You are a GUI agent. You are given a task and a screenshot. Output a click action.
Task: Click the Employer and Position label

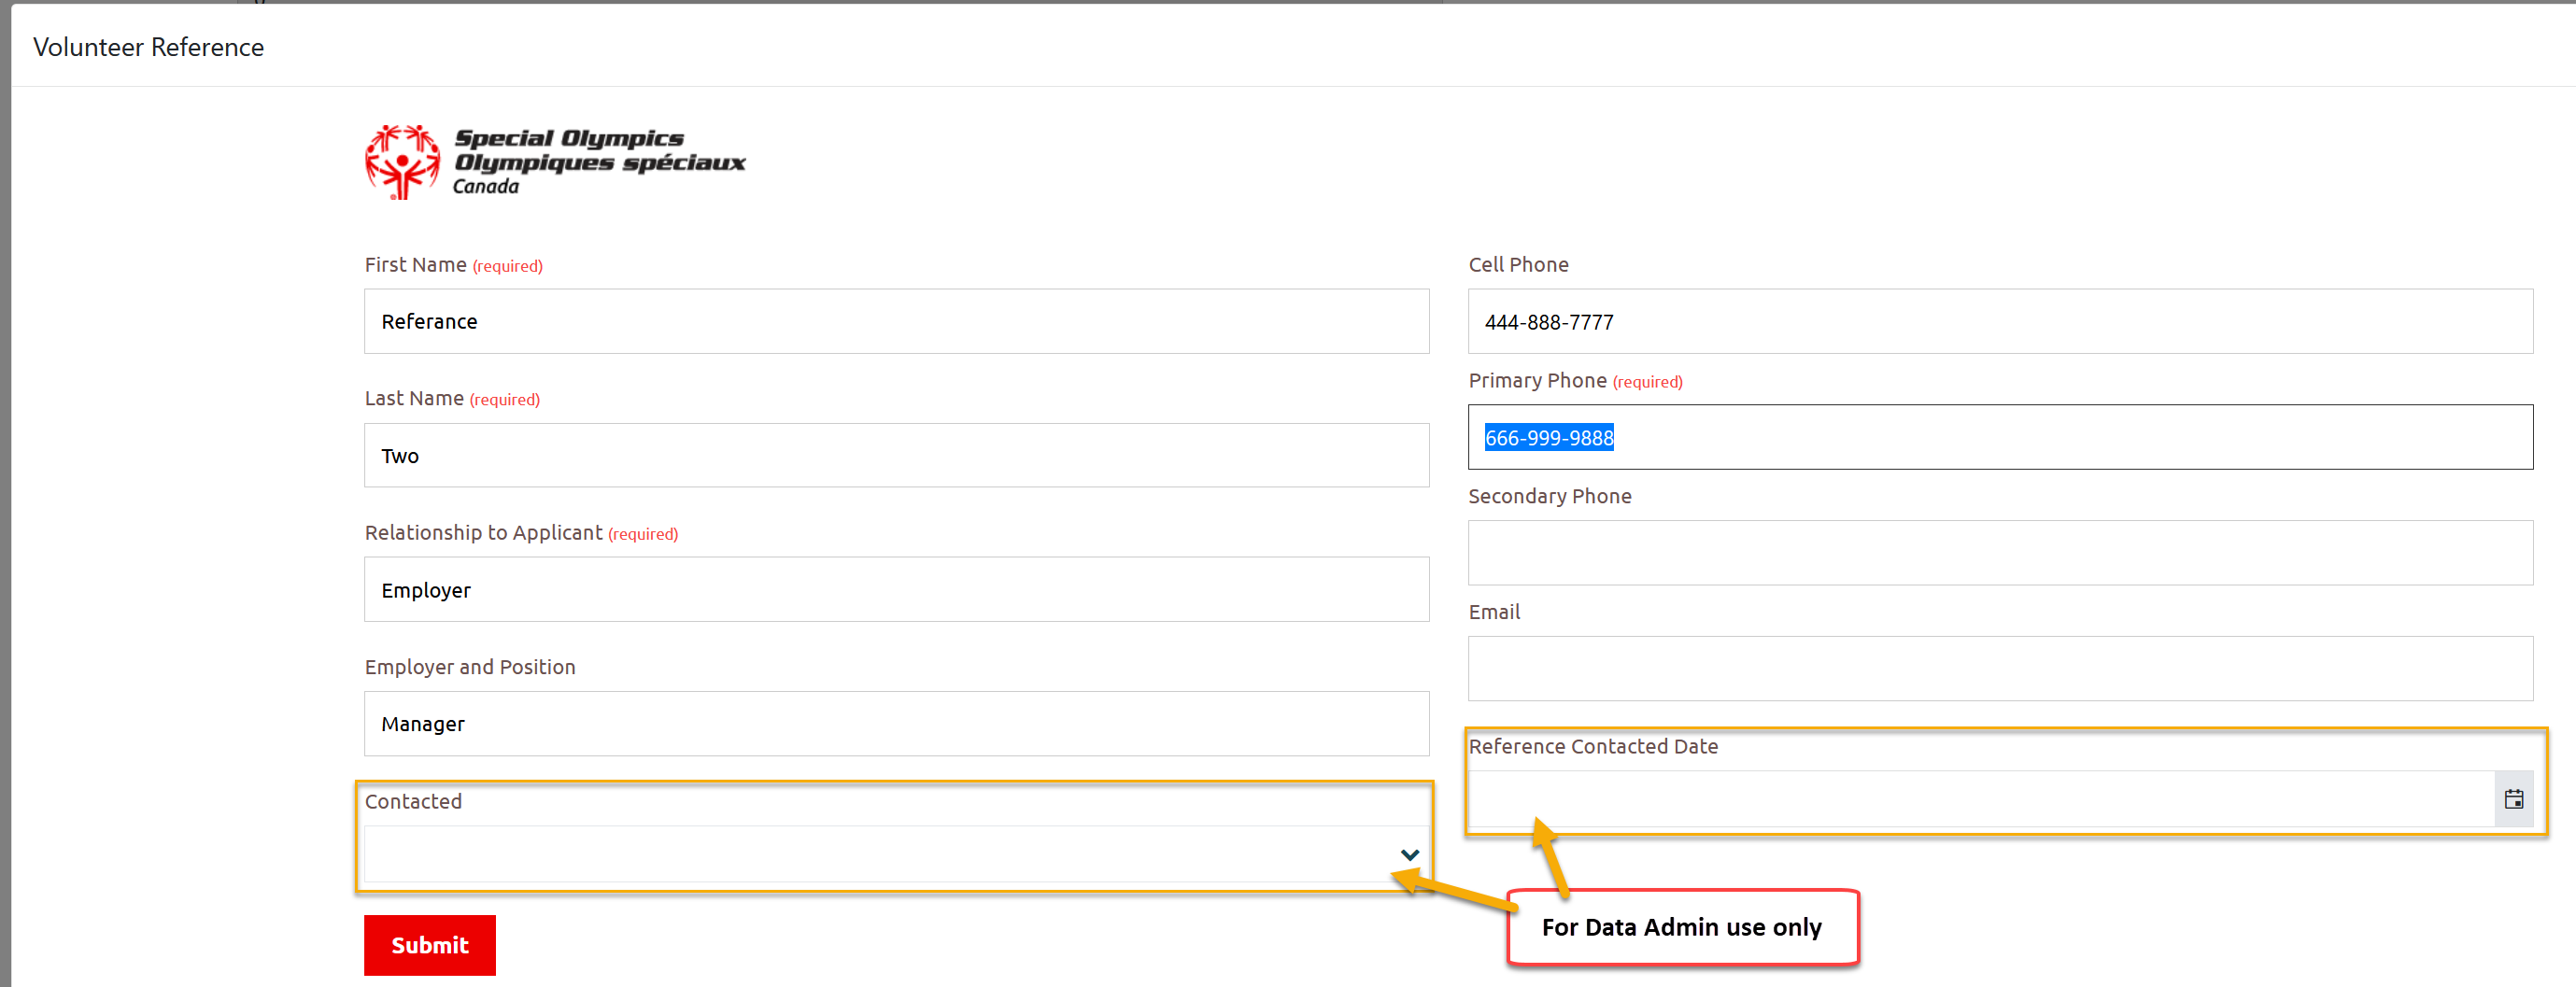coord(470,667)
